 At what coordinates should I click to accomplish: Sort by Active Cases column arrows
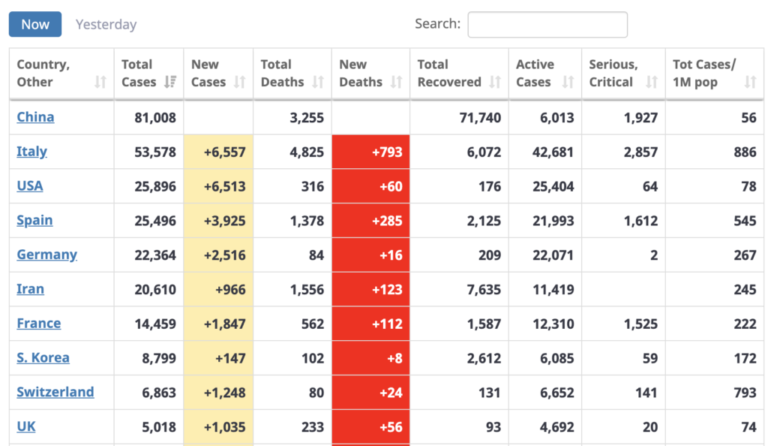tap(568, 82)
